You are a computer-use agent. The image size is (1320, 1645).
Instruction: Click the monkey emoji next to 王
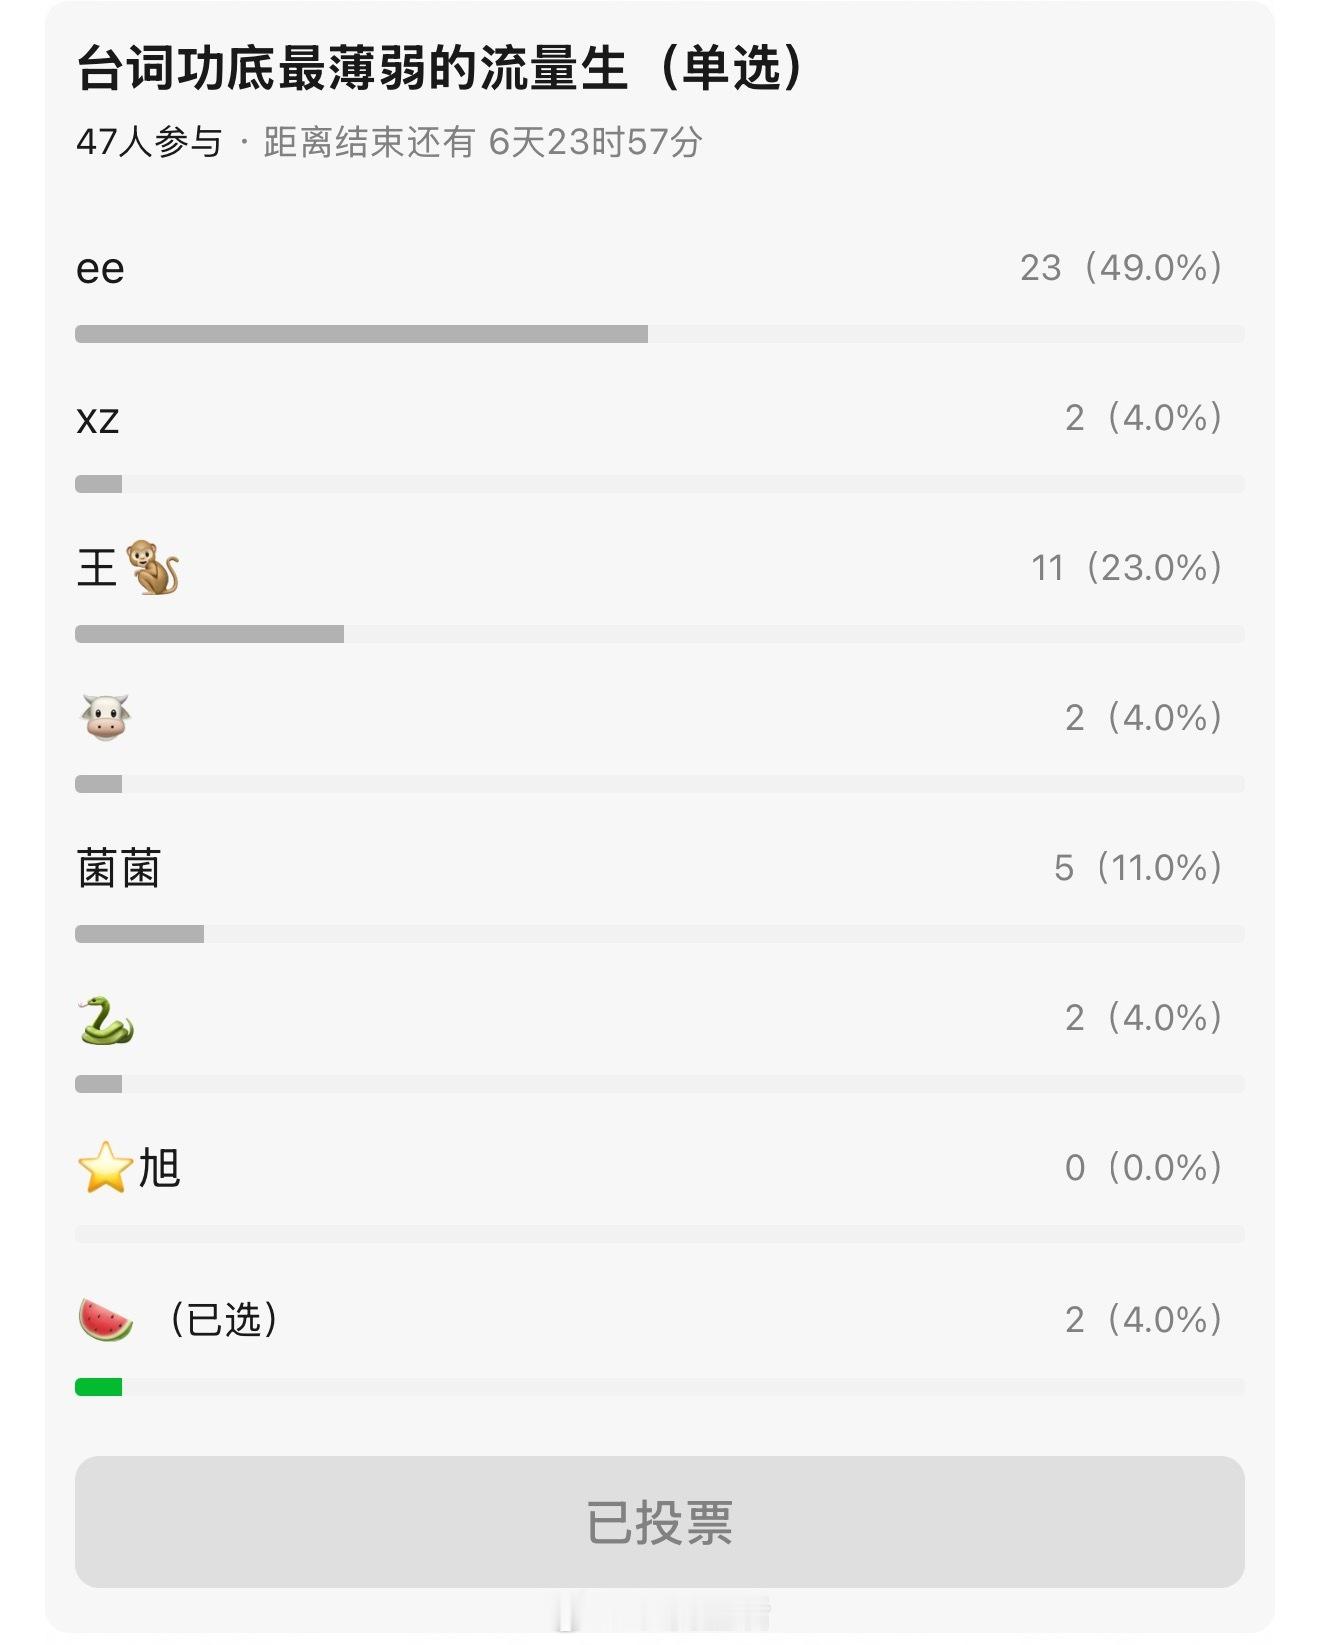(153, 567)
